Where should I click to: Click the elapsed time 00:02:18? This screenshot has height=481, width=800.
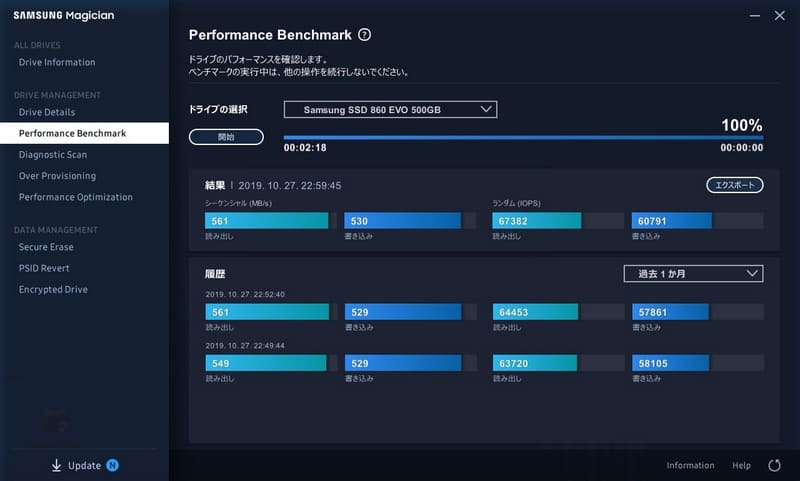tap(305, 148)
